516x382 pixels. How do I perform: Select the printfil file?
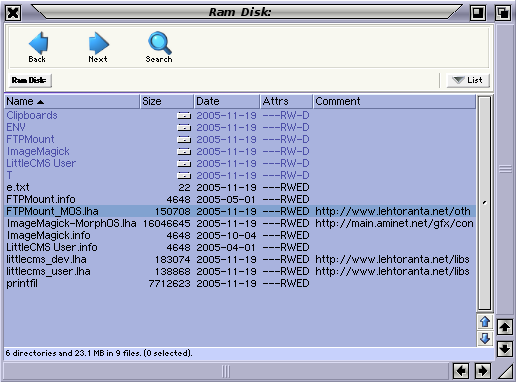(x=22, y=283)
